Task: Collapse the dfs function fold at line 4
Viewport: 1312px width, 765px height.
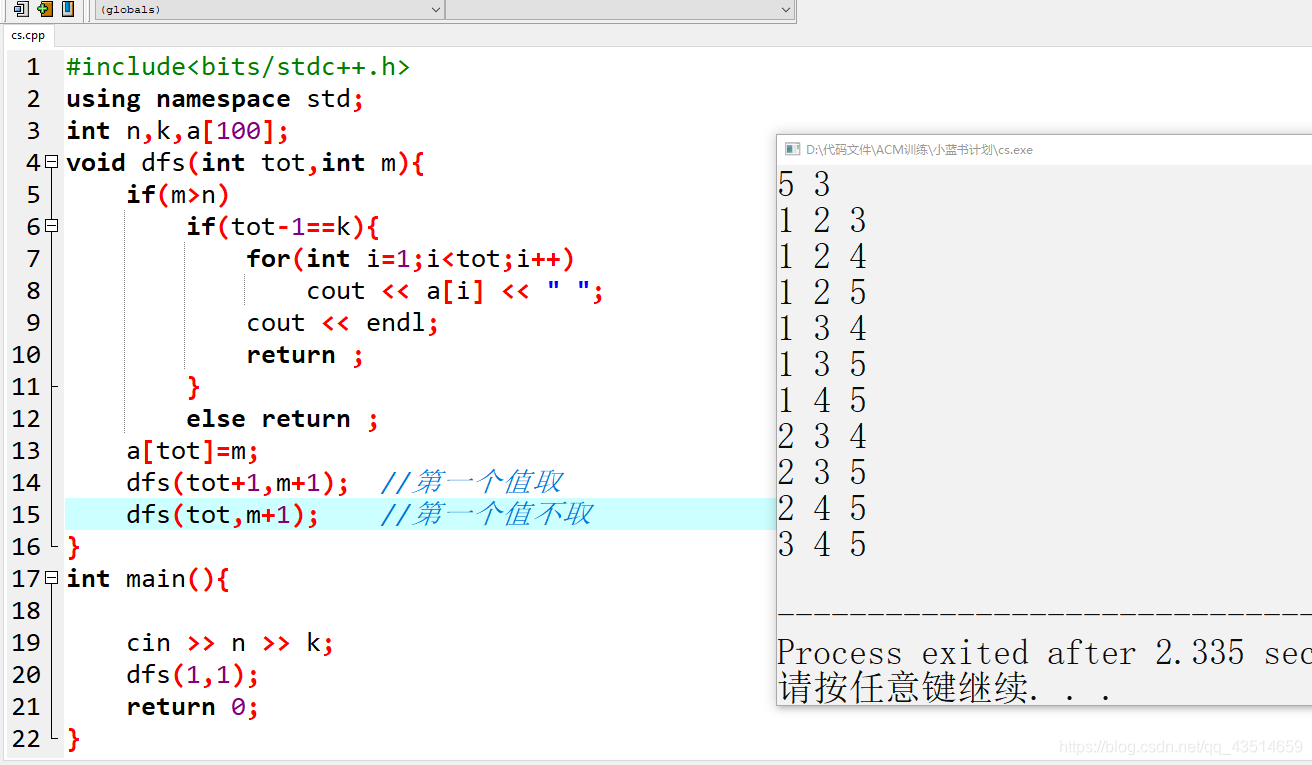Action: tap(52, 162)
